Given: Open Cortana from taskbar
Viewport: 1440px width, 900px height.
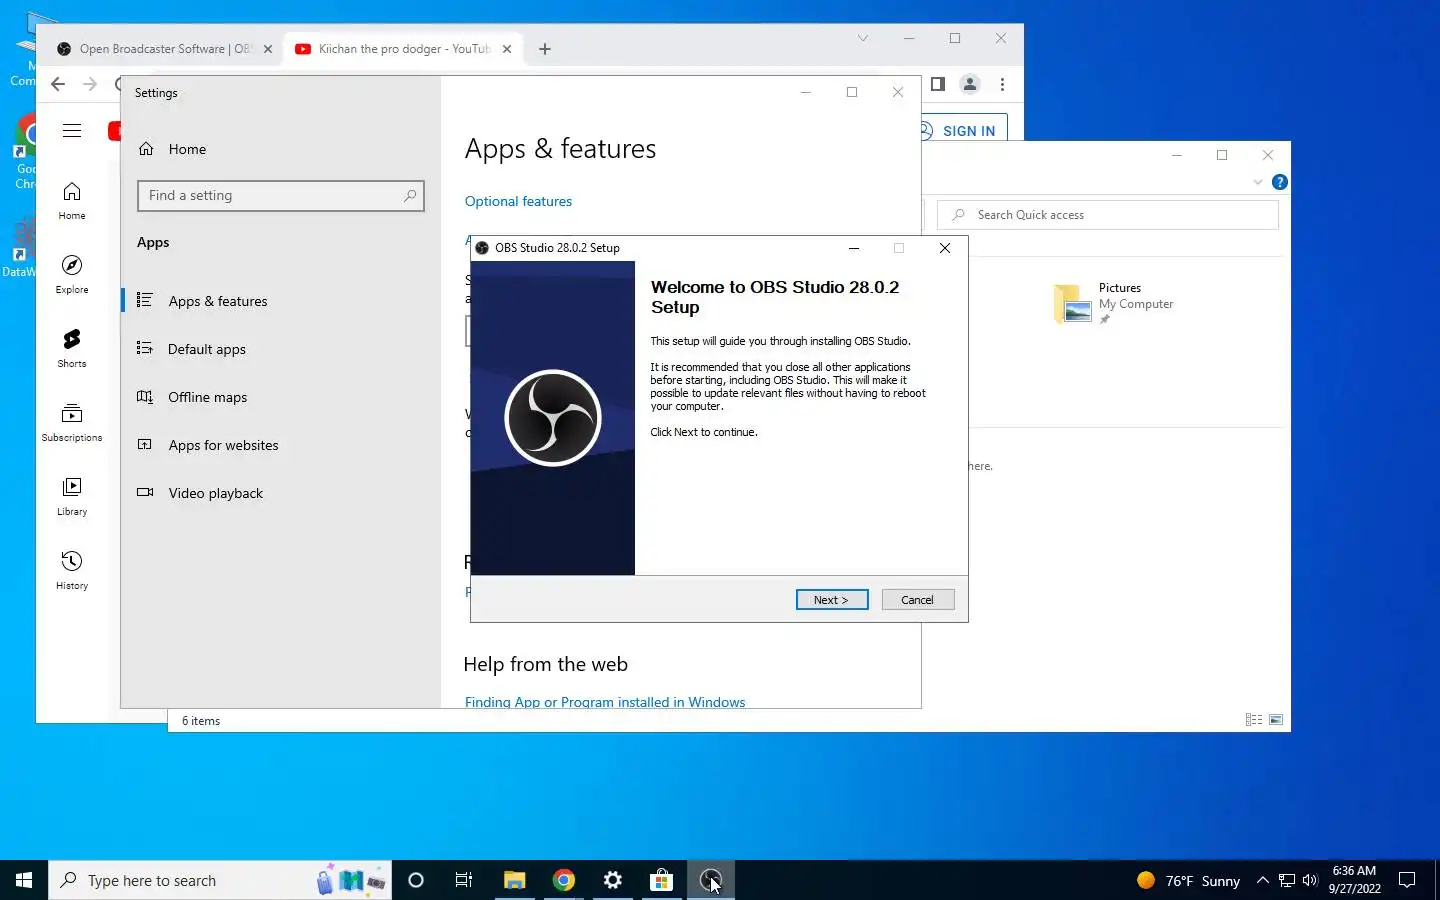Looking at the screenshot, I should tap(416, 880).
